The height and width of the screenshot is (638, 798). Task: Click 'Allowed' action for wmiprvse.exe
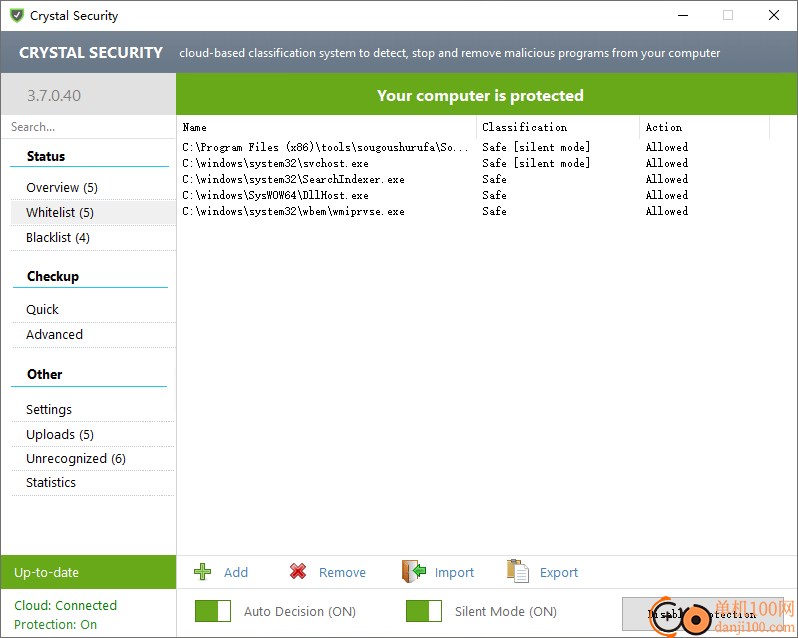pos(667,211)
